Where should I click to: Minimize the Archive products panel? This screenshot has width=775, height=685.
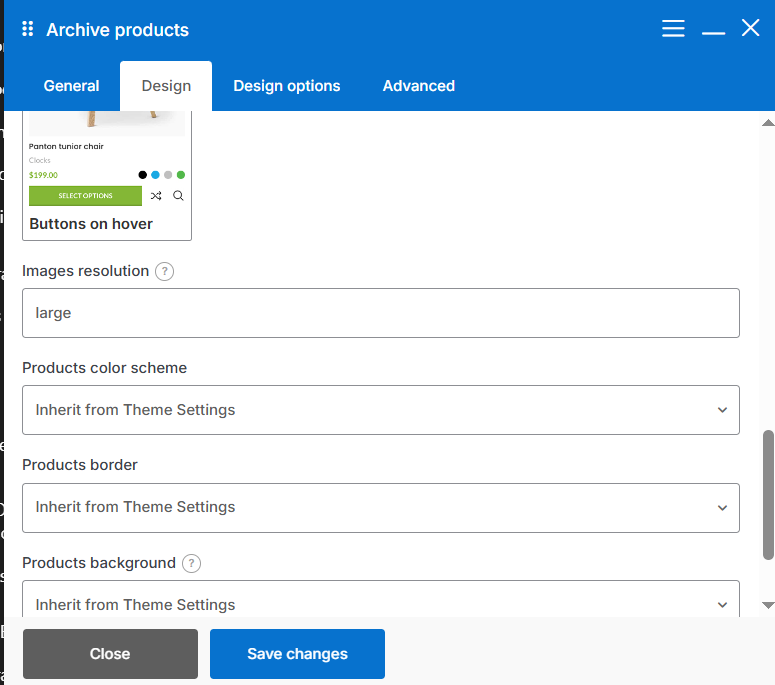click(713, 33)
